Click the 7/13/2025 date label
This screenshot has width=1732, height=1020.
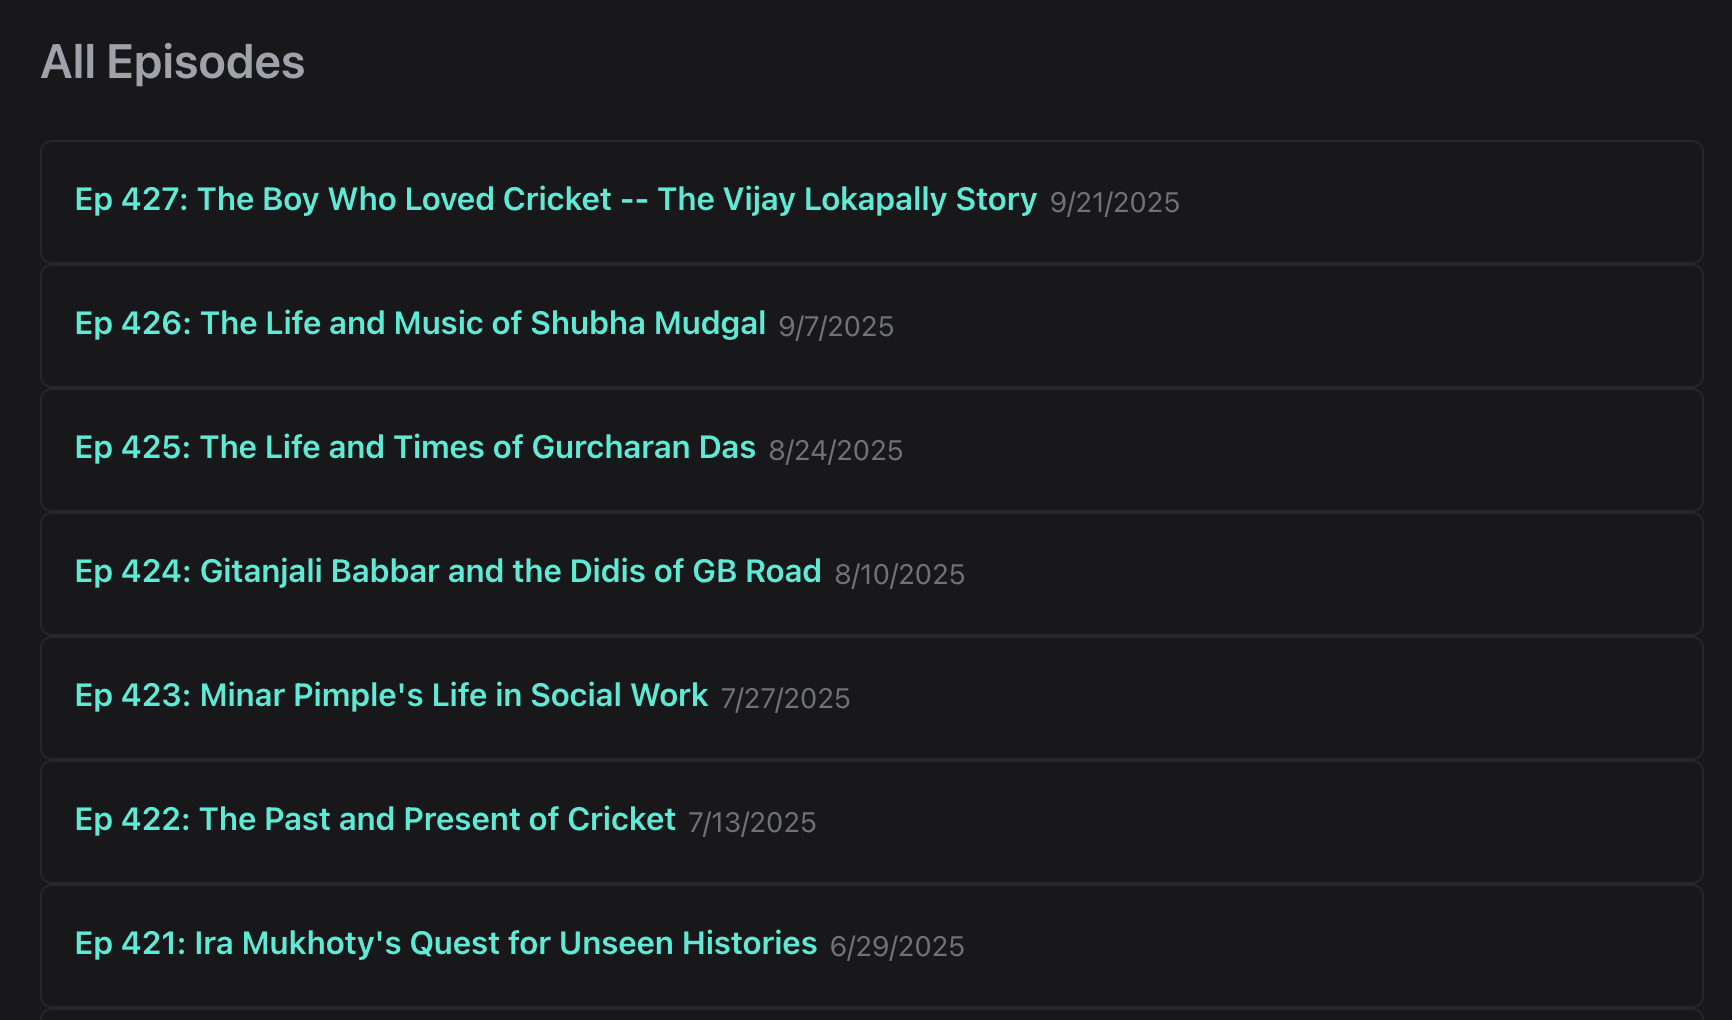tap(752, 823)
